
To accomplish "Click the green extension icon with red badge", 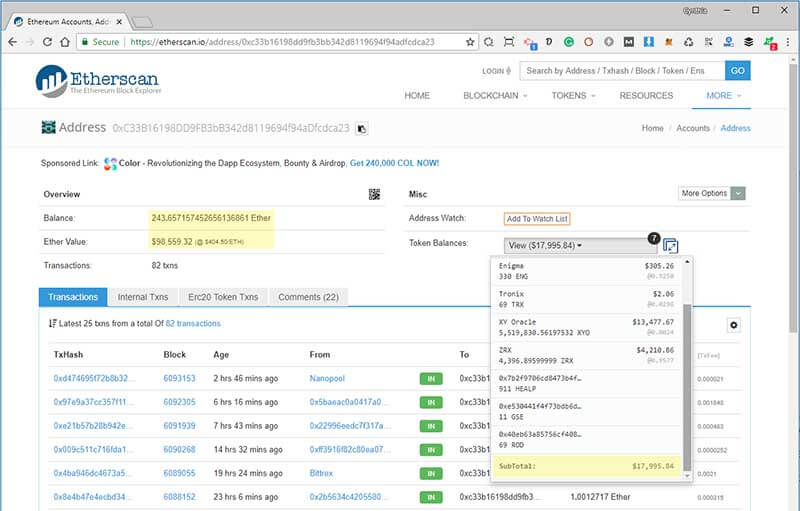I will 769,43.
